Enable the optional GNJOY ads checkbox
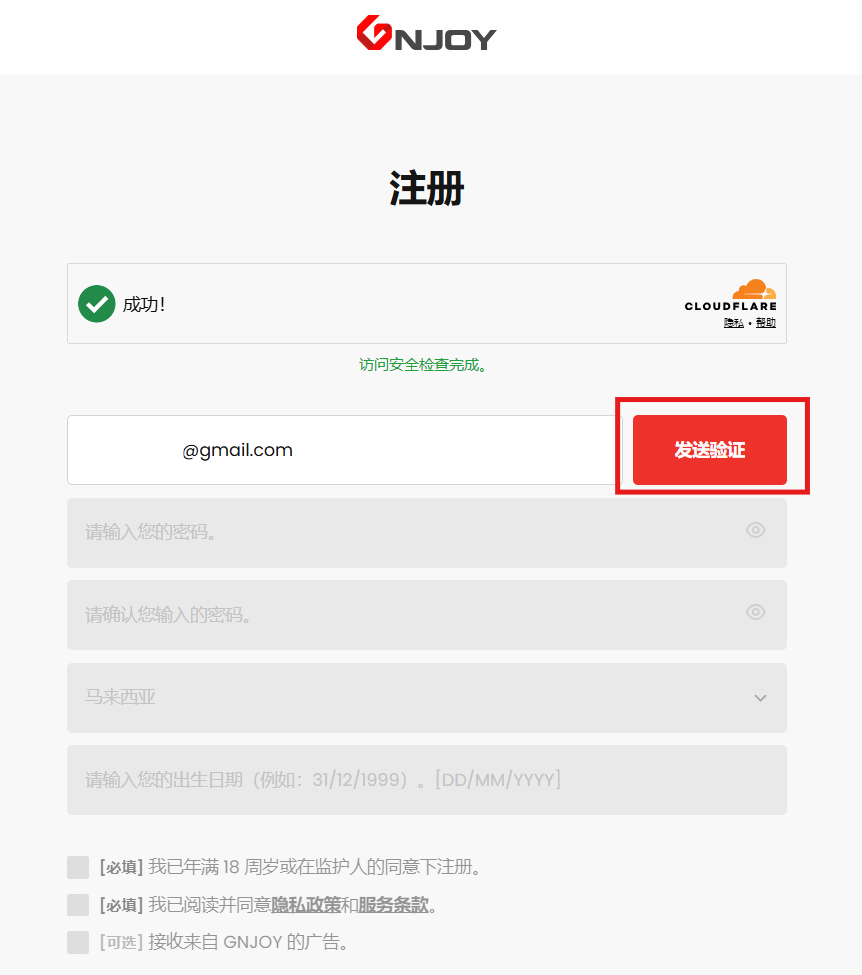 pos(78,942)
